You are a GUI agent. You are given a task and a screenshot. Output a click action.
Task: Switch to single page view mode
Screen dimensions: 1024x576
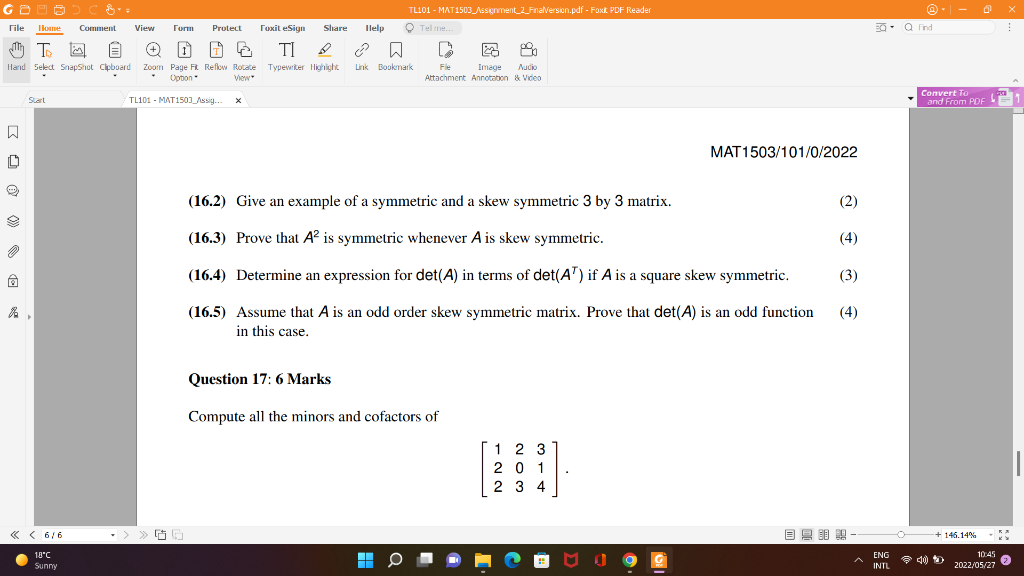[x=790, y=535]
